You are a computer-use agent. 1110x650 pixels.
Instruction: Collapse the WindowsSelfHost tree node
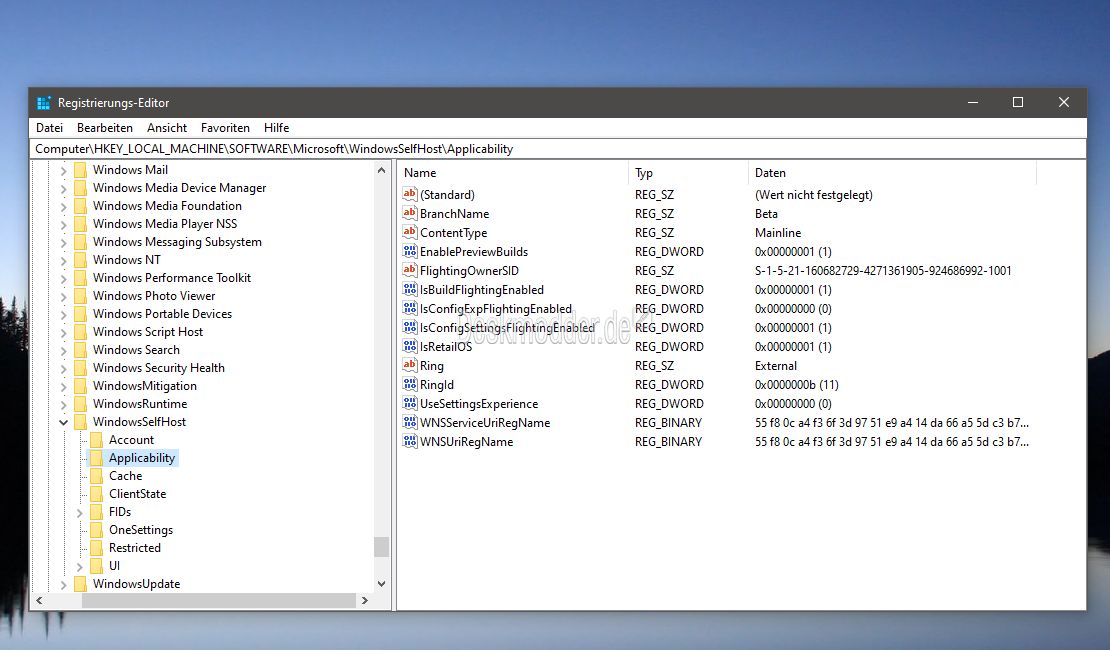pyautogui.click(x=63, y=422)
